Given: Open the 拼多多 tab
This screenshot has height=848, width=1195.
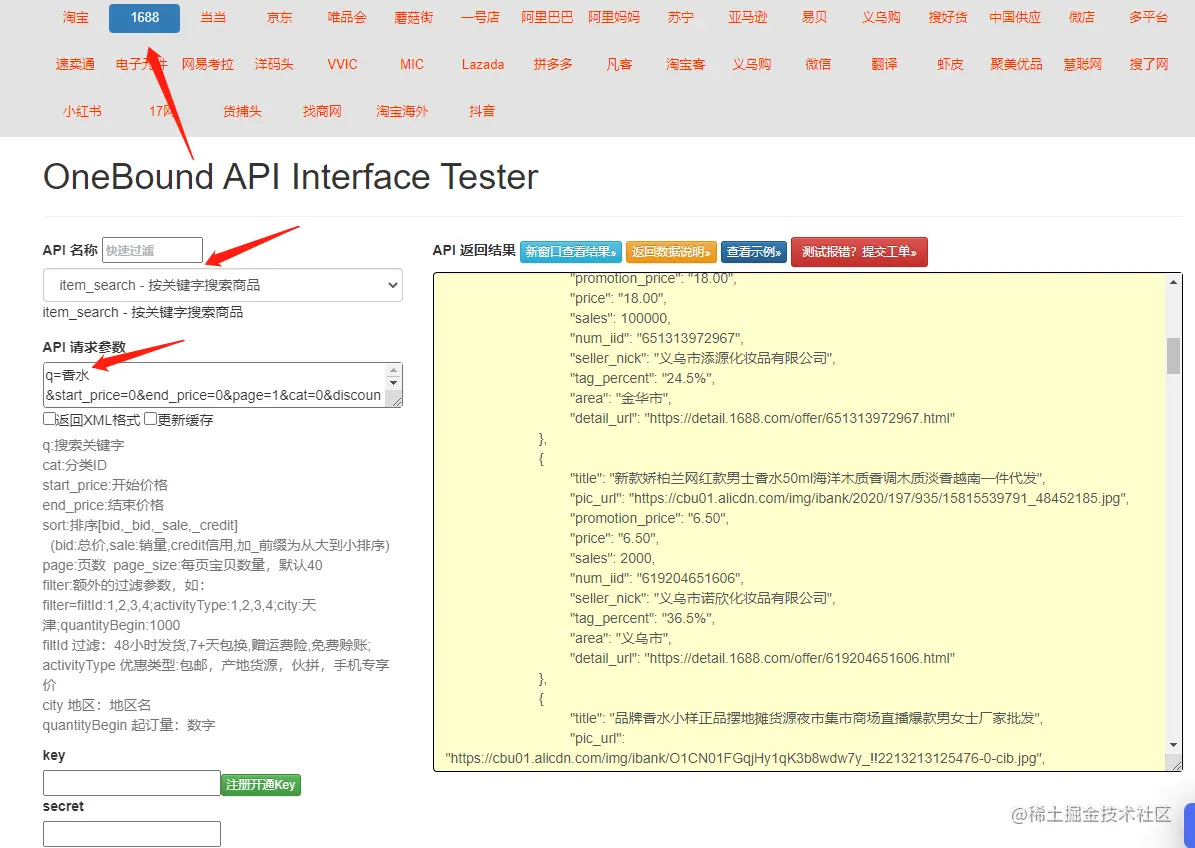Looking at the screenshot, I should (553, 65).
